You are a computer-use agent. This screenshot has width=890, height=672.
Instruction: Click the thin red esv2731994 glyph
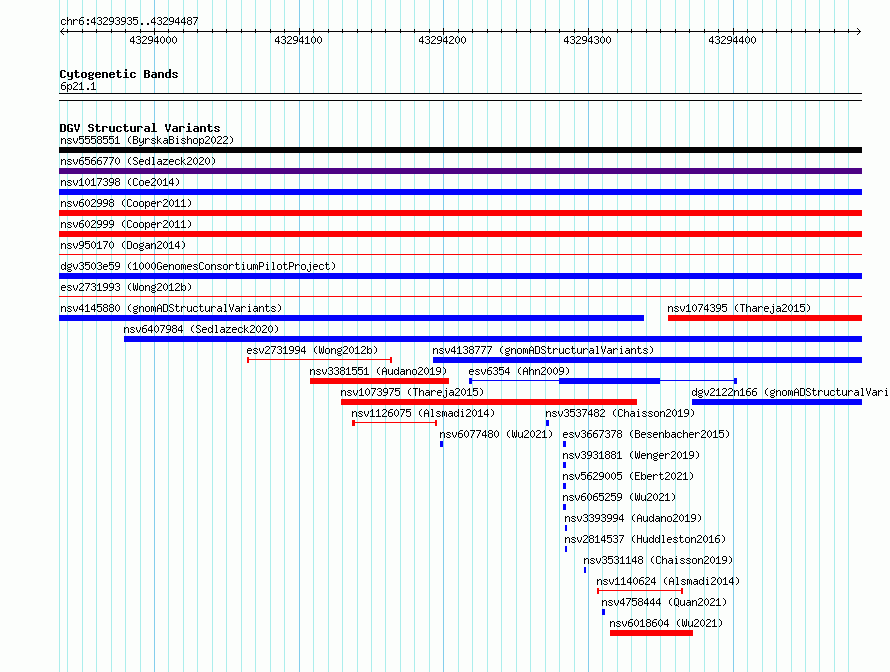[320, 360]
